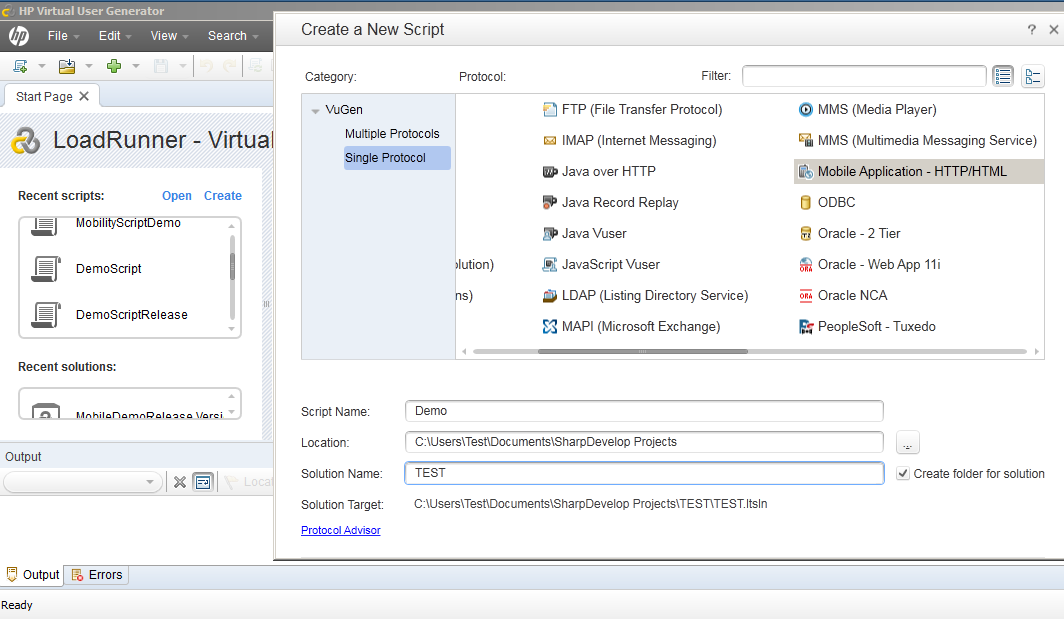Open the File menu
This screenshot has width=1064, height=619.
point(57,36)
